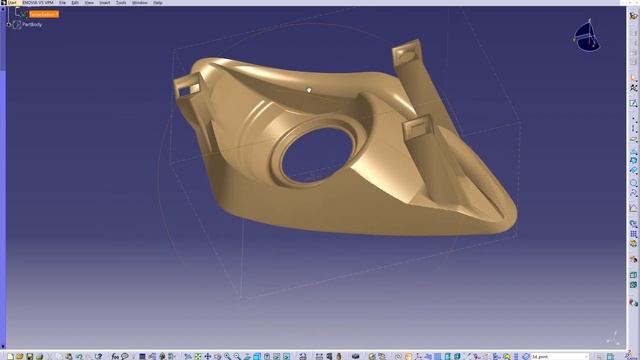Open the File menu
640x360 pixels.
pyautogui.click(x=62, y=2)
